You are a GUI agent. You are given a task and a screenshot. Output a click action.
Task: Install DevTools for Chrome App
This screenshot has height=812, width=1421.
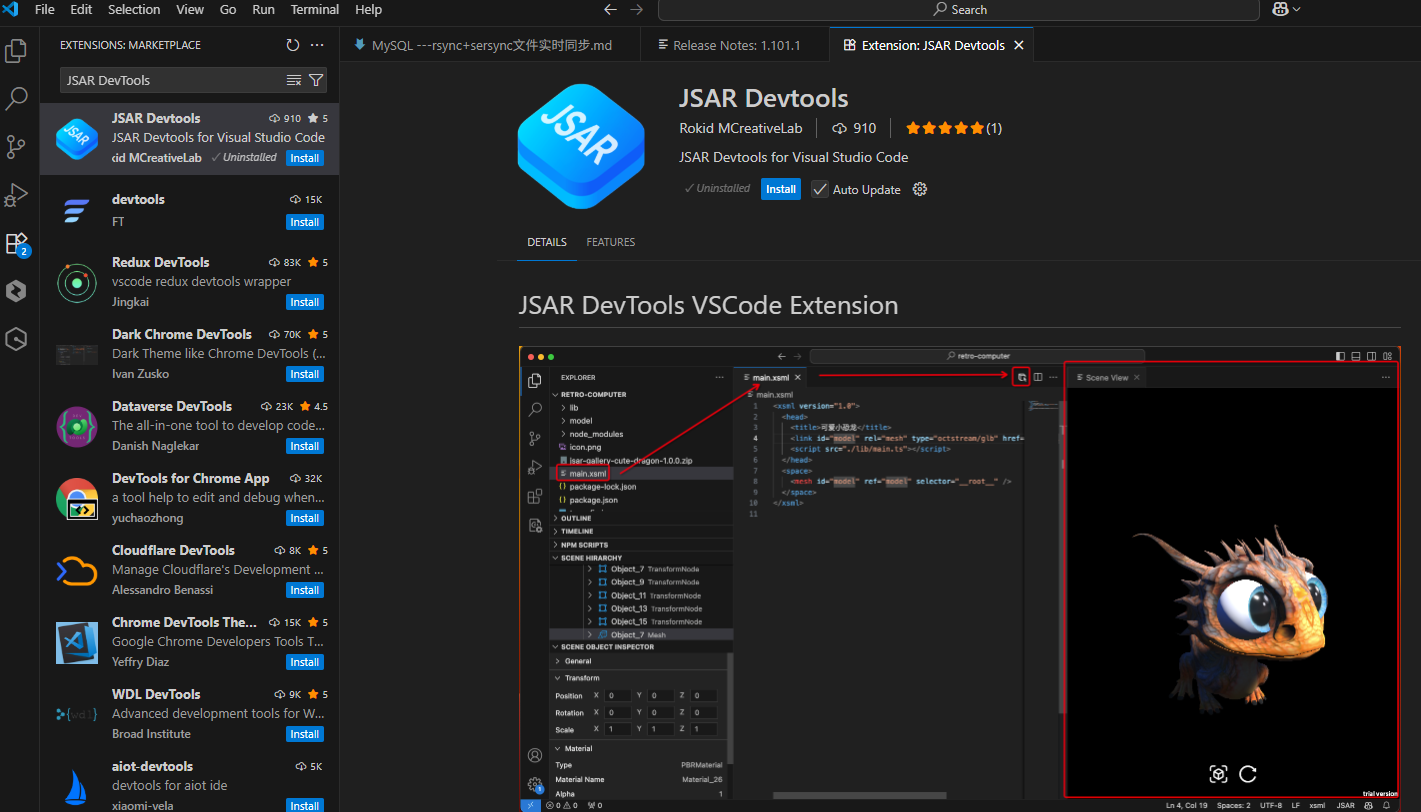tap(305, 518)
